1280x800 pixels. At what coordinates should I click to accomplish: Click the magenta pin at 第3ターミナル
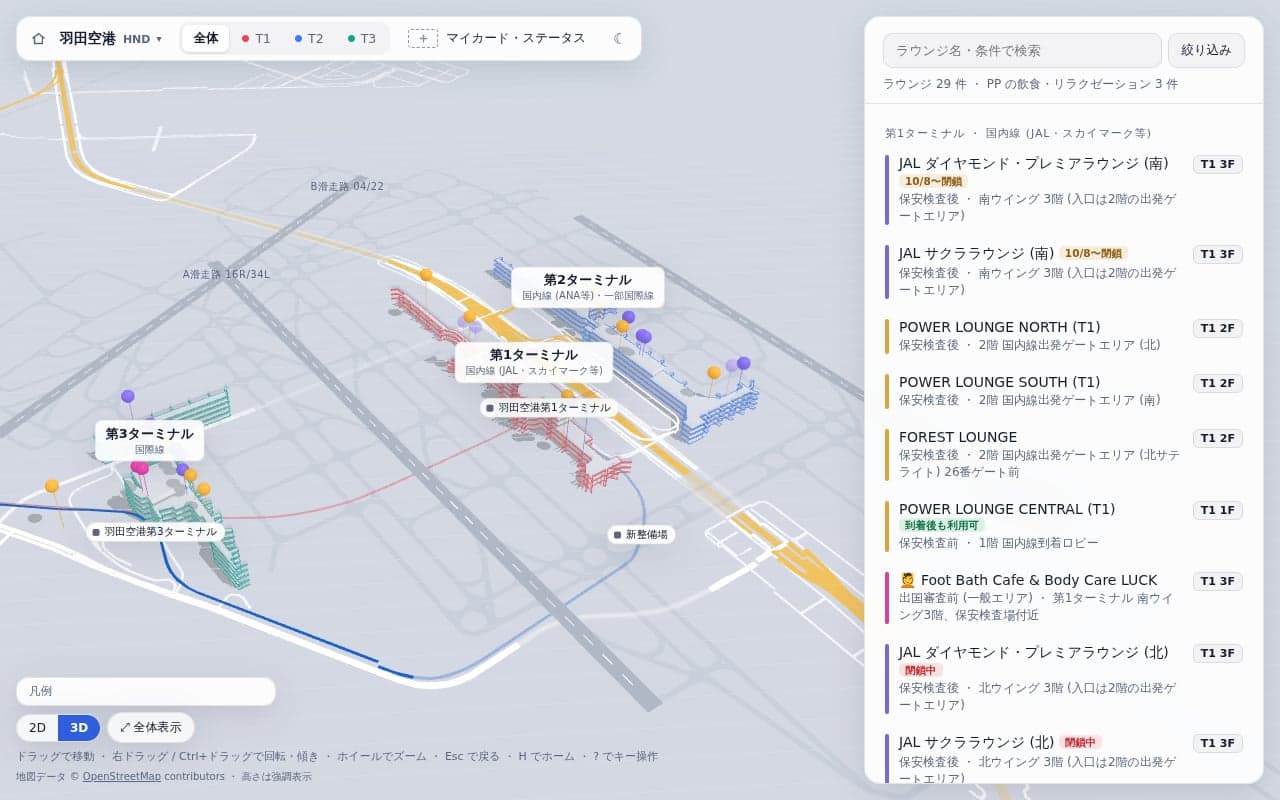coord(141,468)
